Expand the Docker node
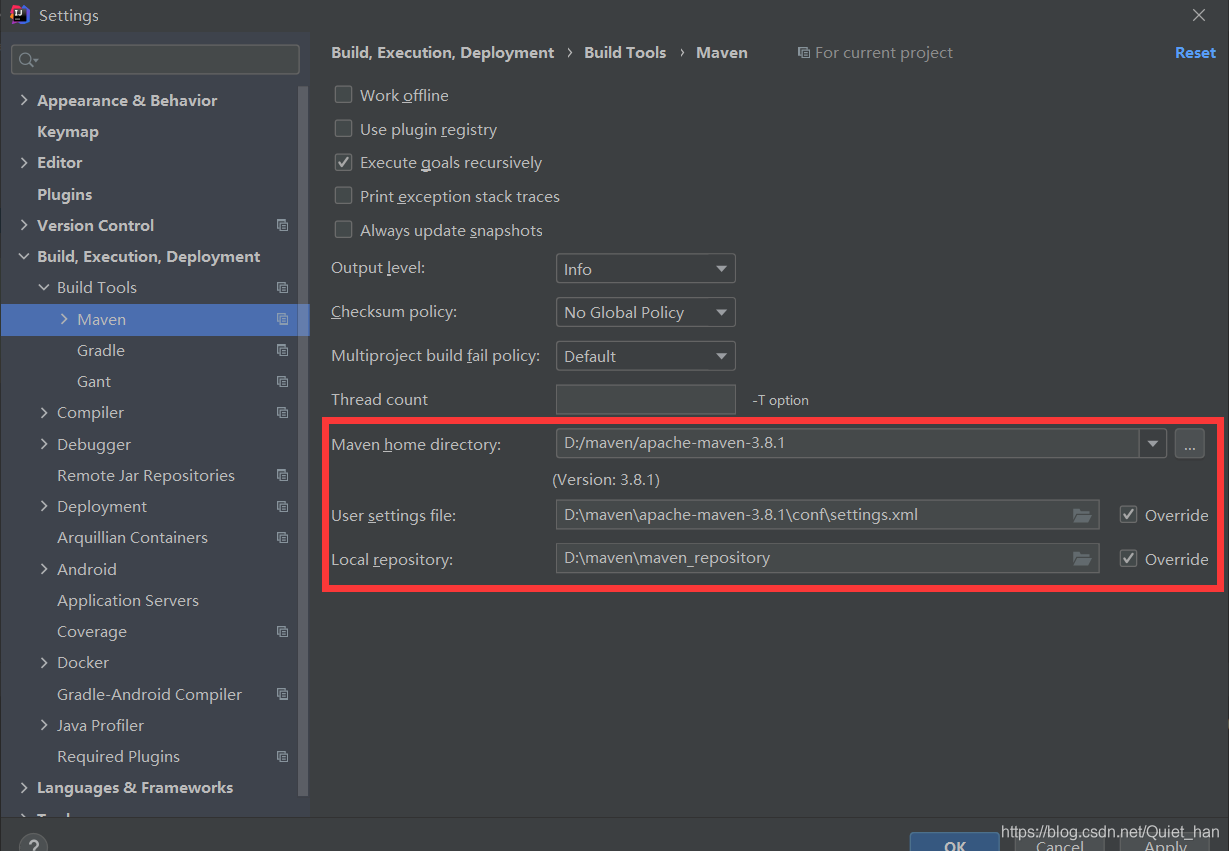 point(44,663)
